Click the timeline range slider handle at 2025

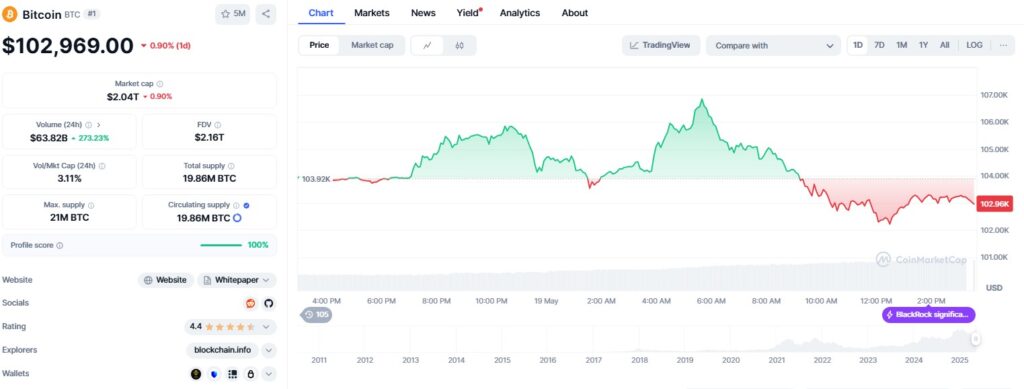[x=975, y=339]
